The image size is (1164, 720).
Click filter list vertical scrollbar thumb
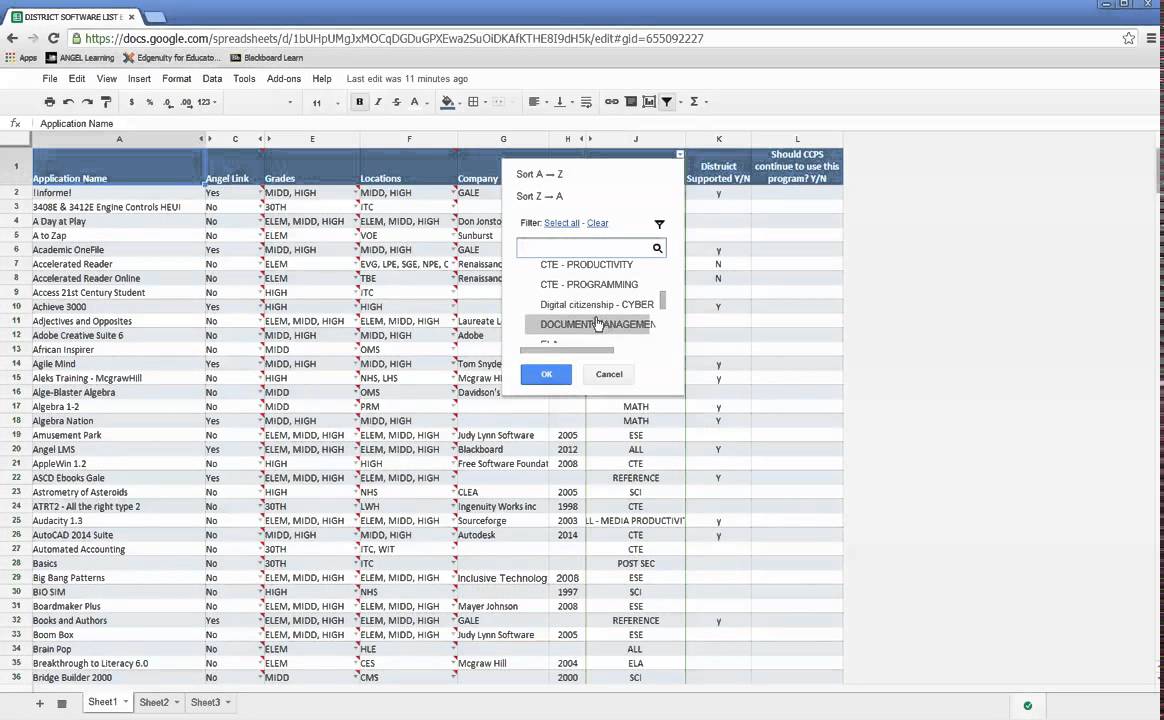pos(663,300)
